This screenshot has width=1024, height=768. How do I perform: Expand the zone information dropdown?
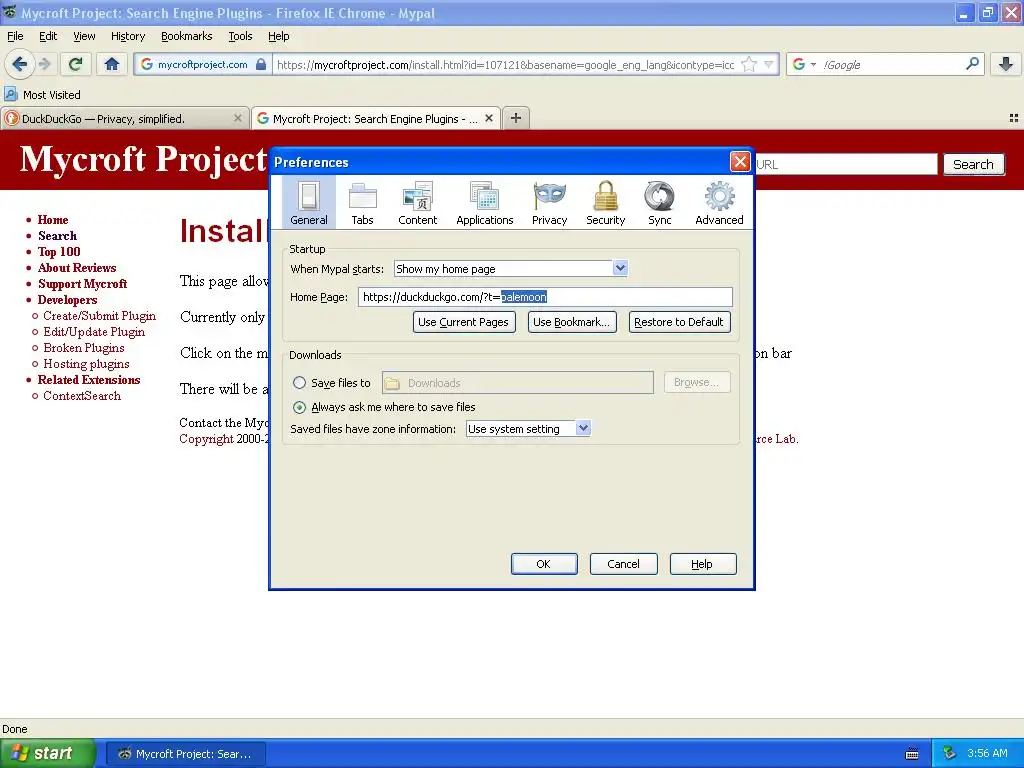pos(583,428)
